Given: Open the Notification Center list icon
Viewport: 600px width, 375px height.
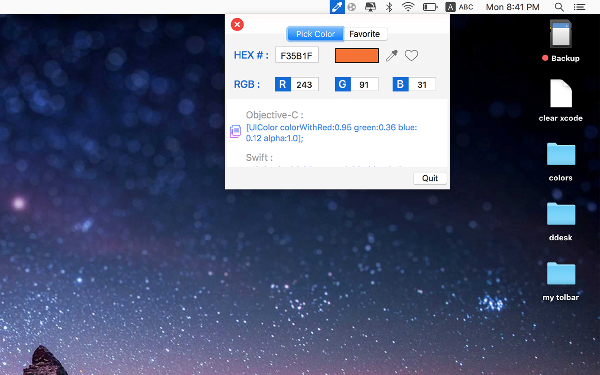Looking at the screenshot, I should tap(579, 7).
